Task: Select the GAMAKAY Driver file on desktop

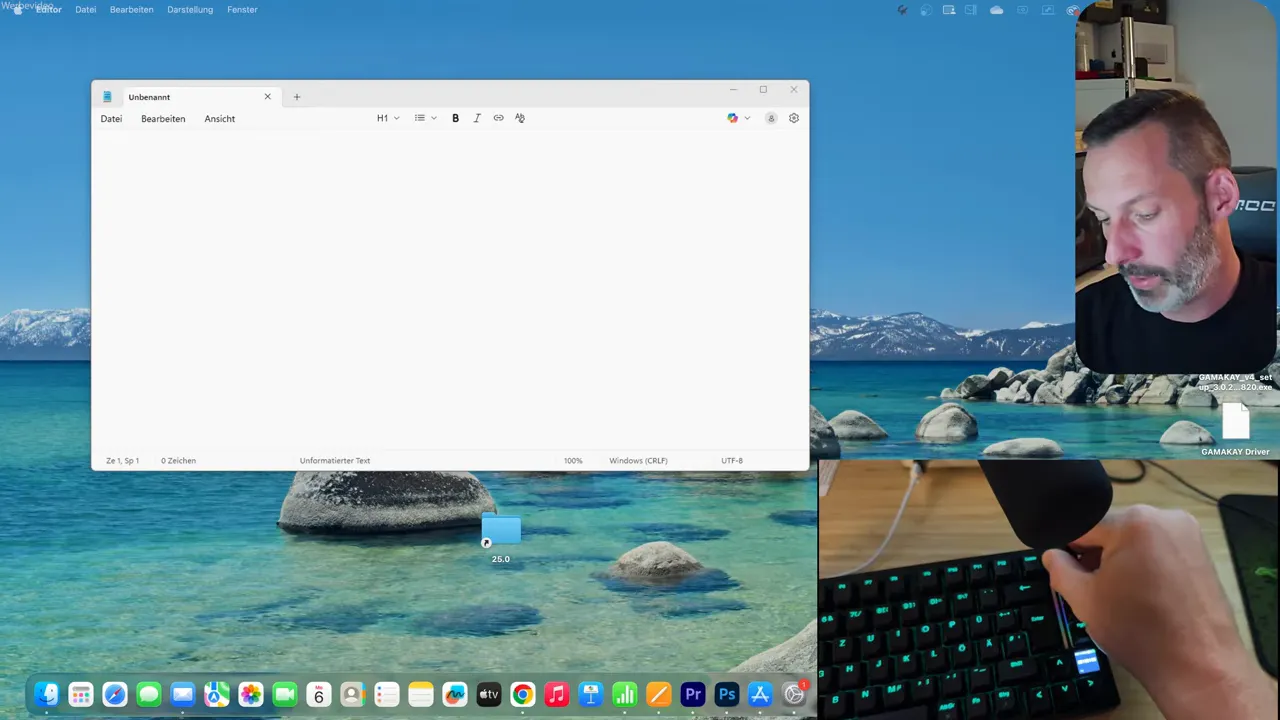Action: click(x=1236, y=428)
